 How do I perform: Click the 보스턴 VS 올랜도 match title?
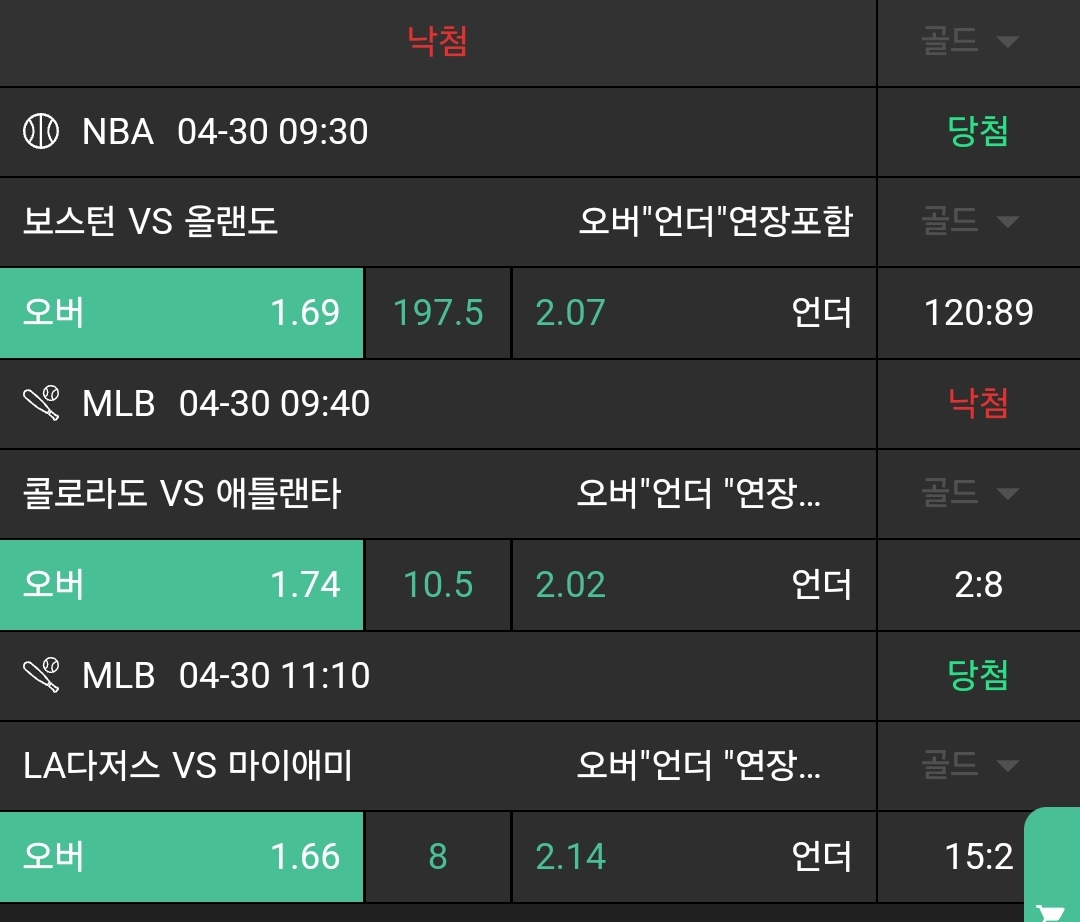point(151,221)
